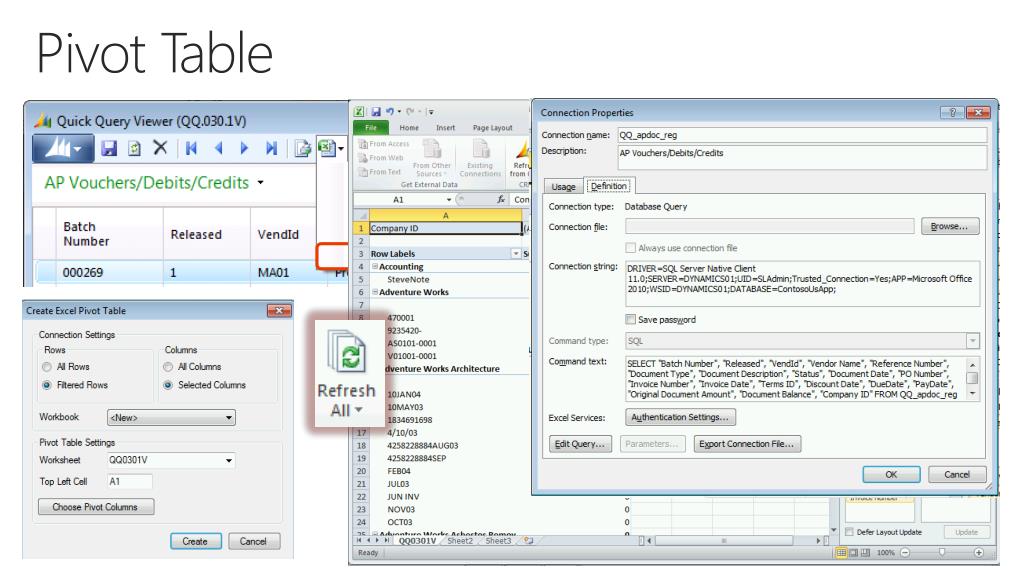Click the delete X icon in Quick Query Viewer
Viewport: 1023px width, 575px height.
point(160,148)
